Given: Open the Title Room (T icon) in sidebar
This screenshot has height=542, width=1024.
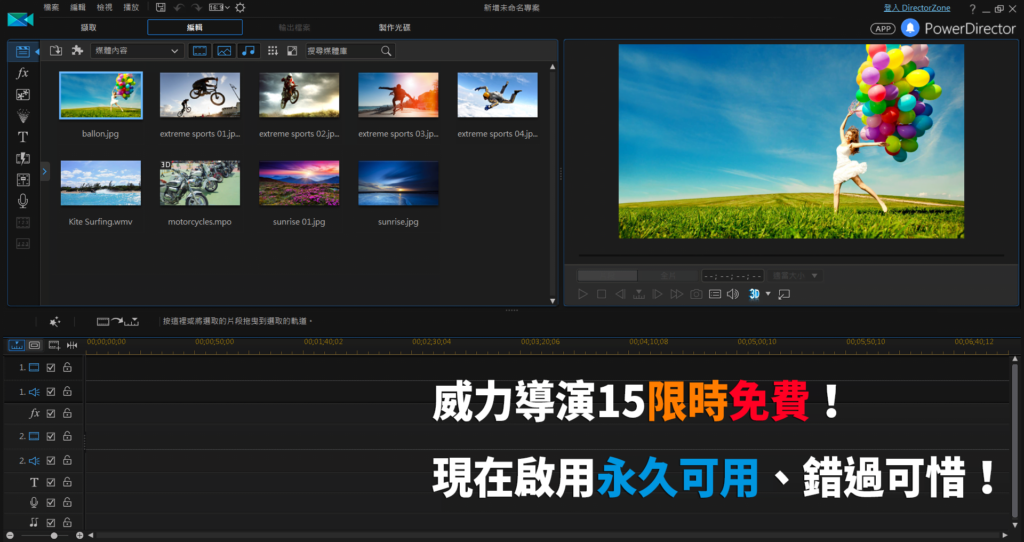Looking at the screenshot, I should pos(22,137).
